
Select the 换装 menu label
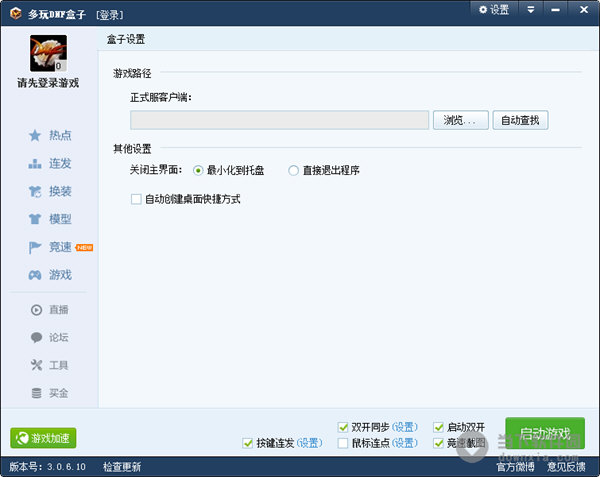(60, 191)
